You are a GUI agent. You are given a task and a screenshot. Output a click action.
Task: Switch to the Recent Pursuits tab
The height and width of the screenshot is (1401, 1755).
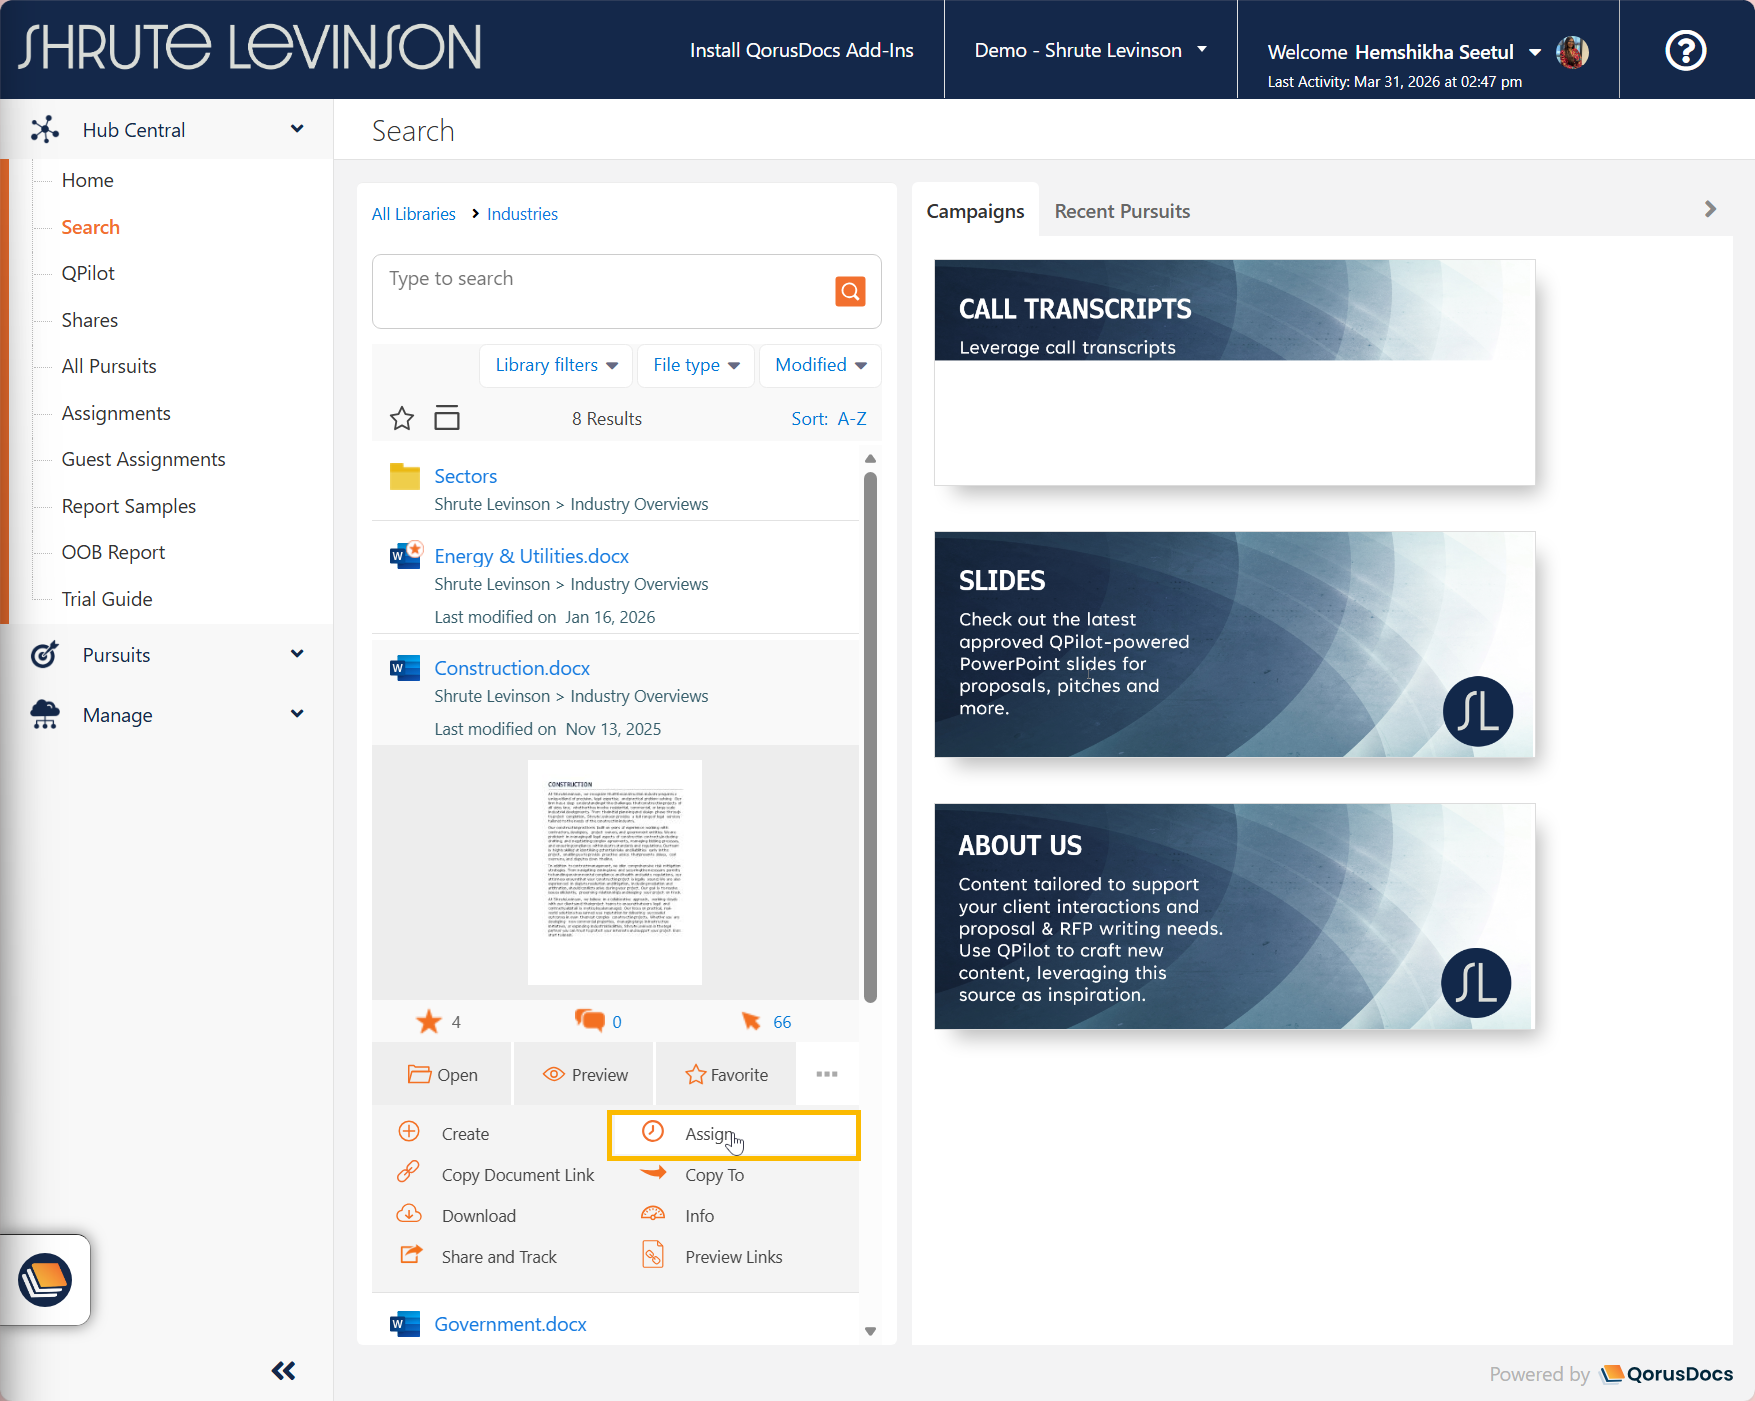pyautogui.click(x=1122, y=211)
